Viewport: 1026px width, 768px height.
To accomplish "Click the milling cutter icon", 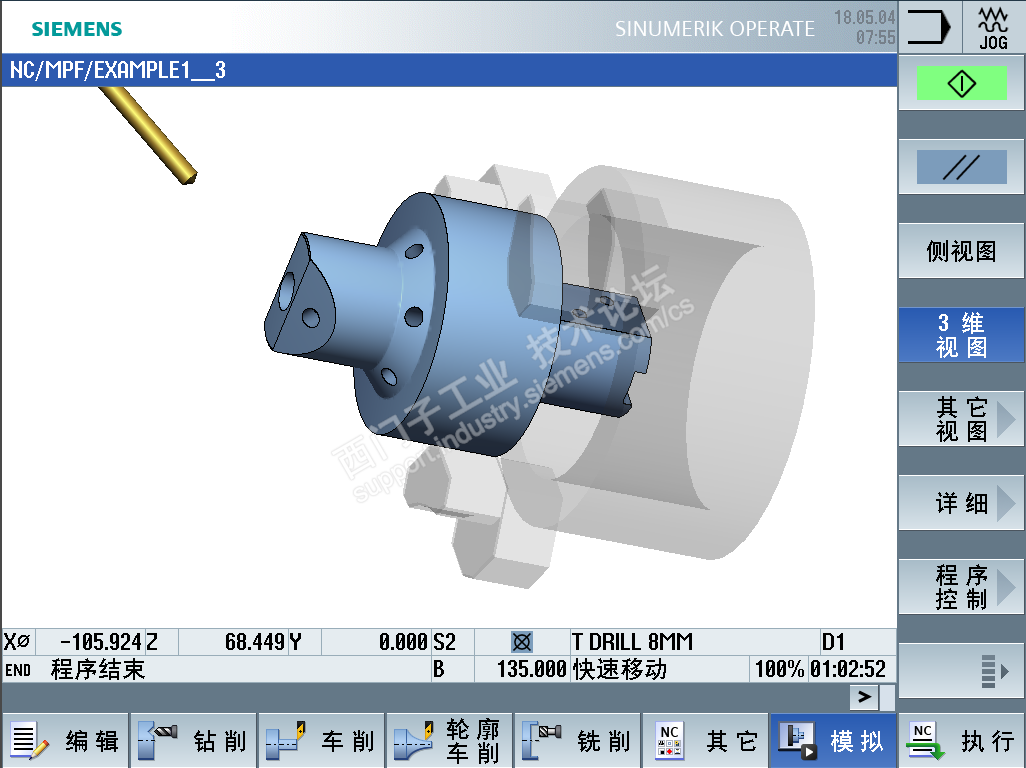I will pos(542,741).
